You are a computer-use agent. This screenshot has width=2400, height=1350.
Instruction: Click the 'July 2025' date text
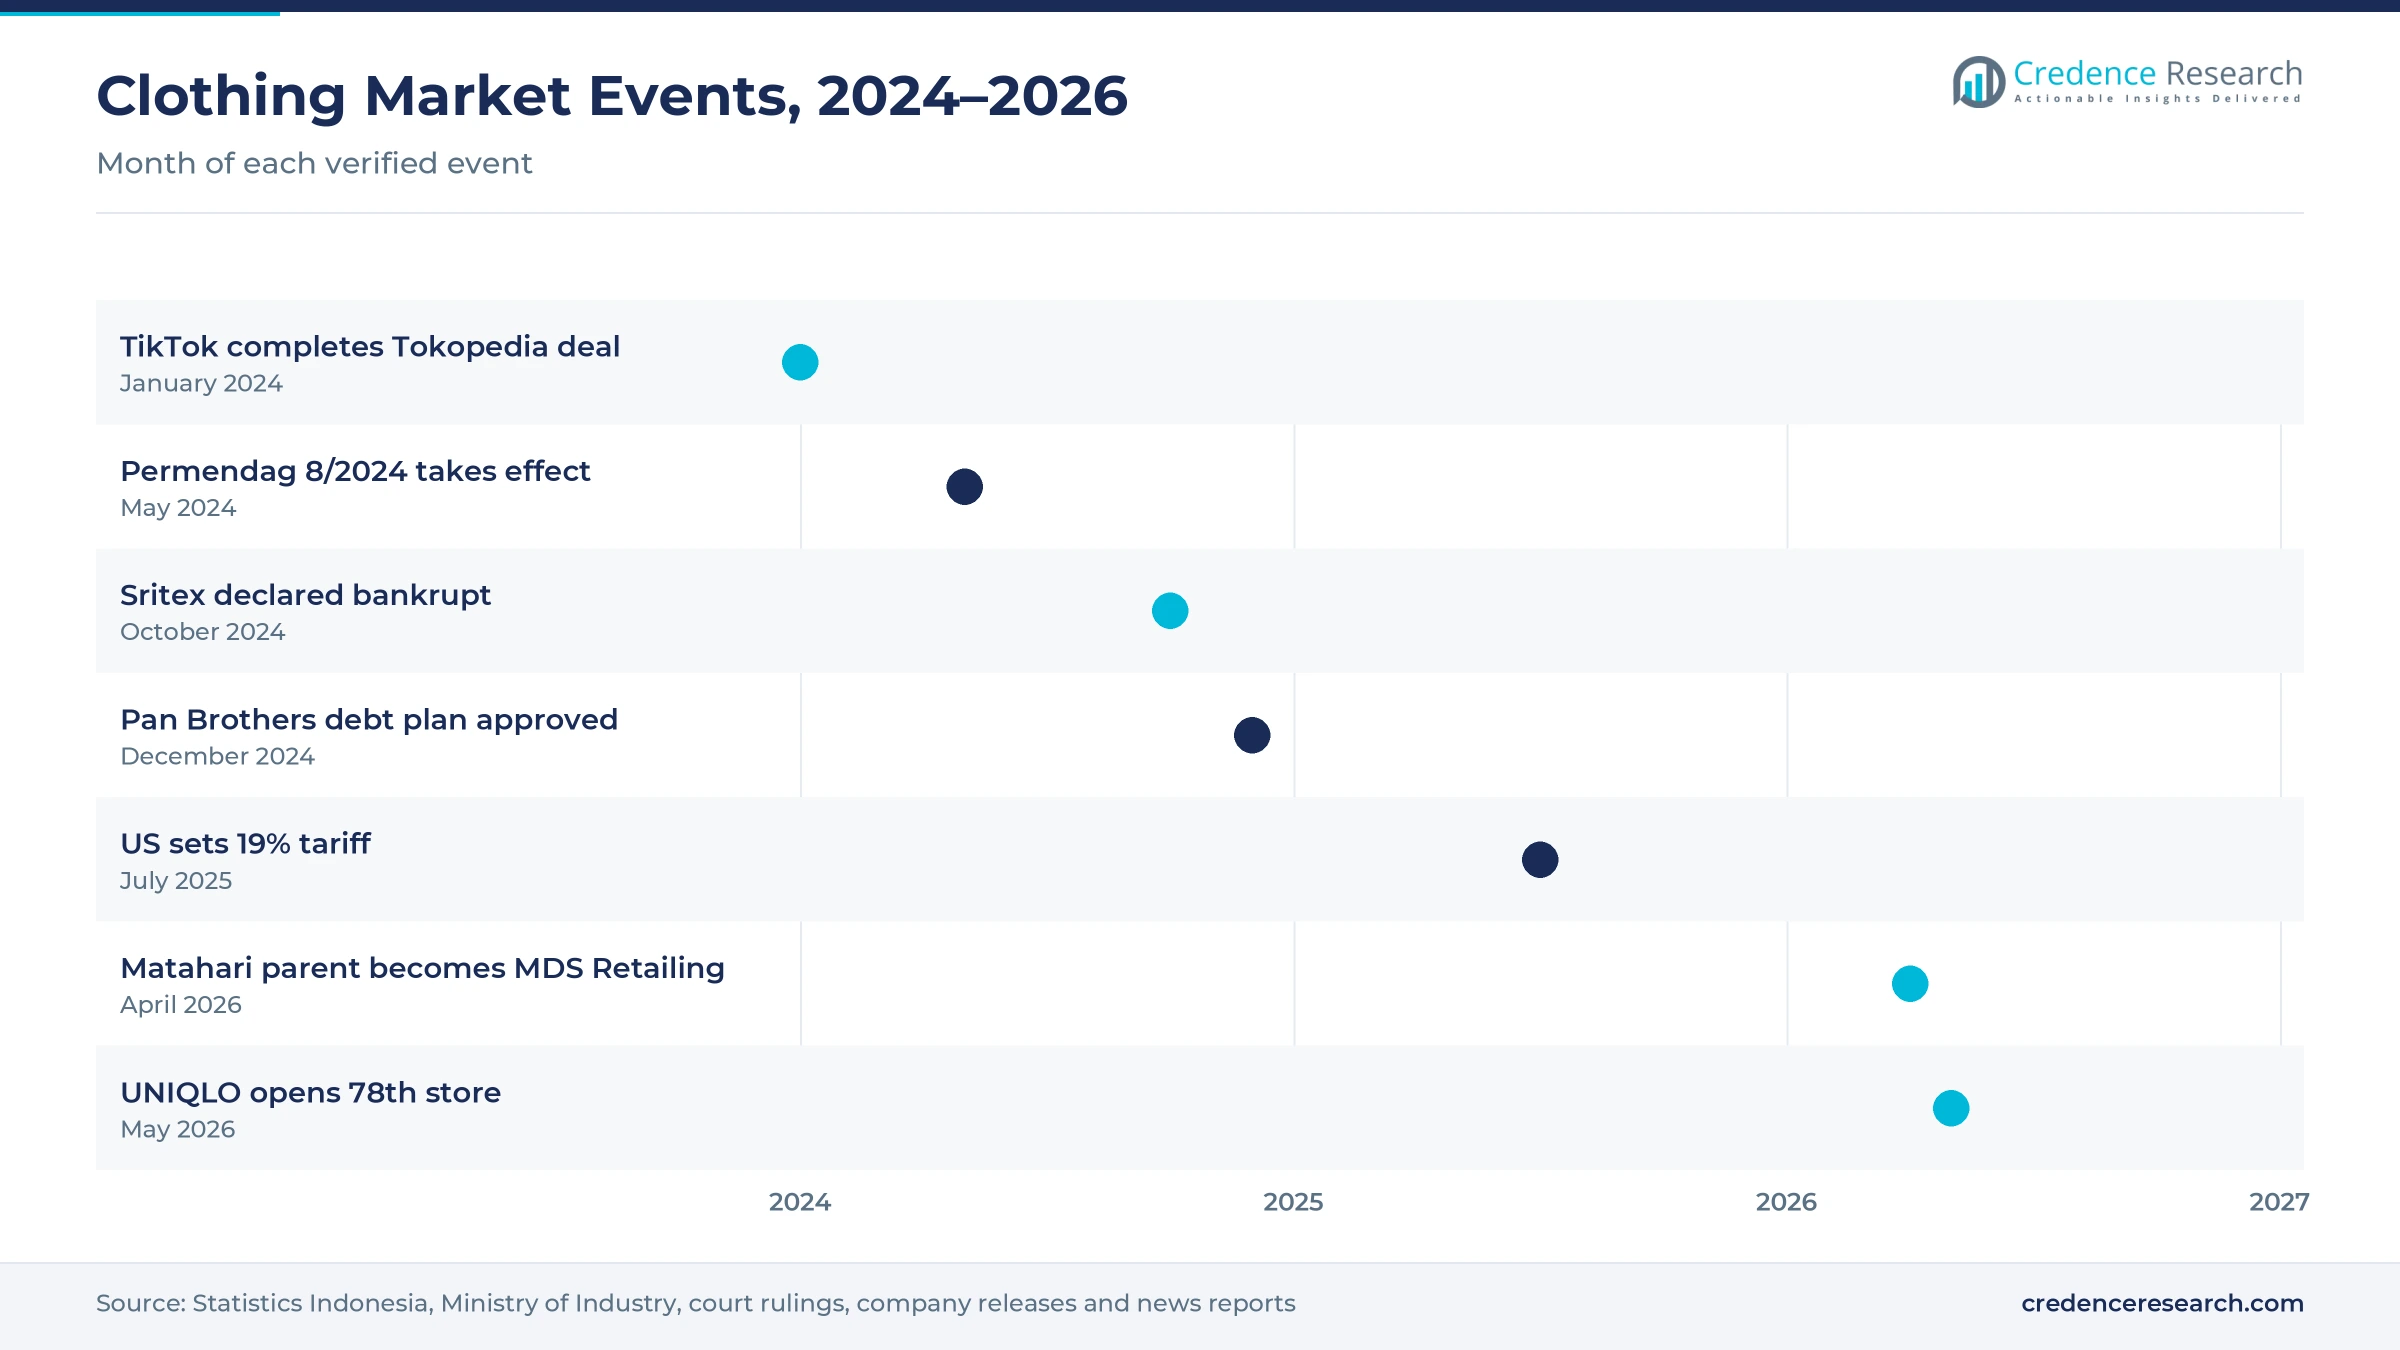coord(176,881)
